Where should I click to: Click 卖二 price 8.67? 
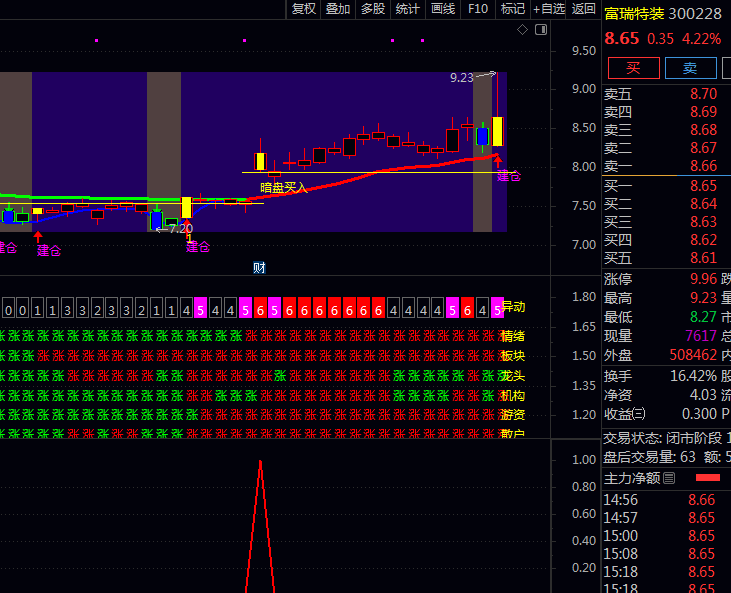coord(703,148)
